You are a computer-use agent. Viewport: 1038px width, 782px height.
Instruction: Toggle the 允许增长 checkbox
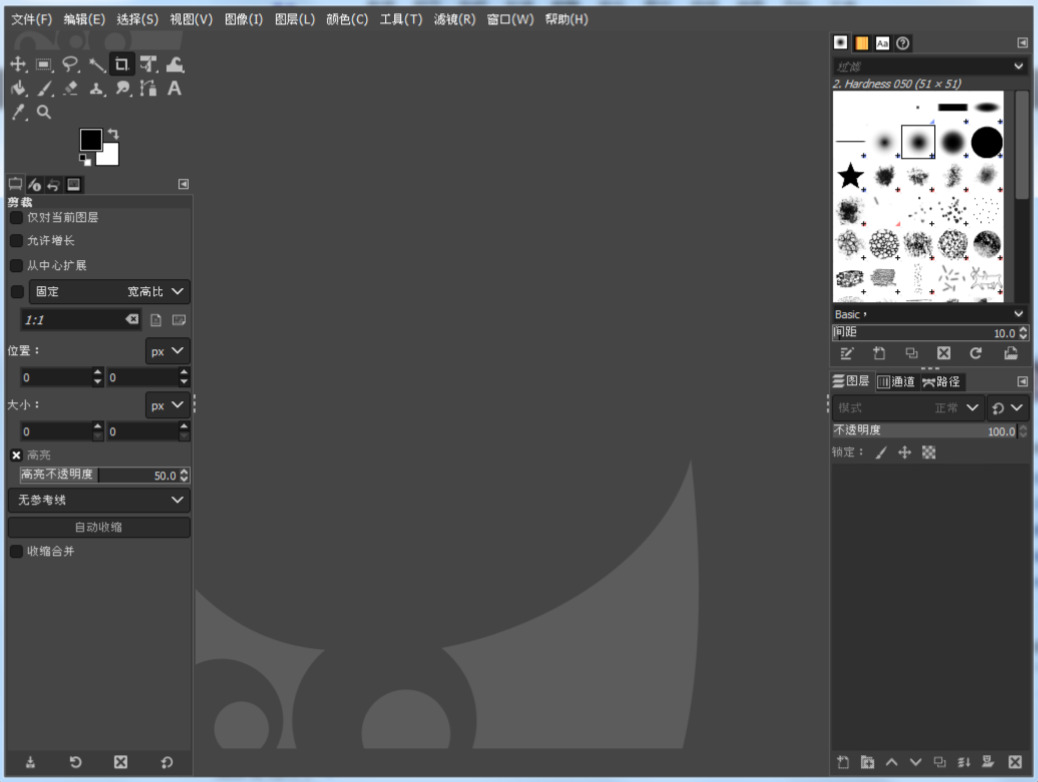point(16,241)
